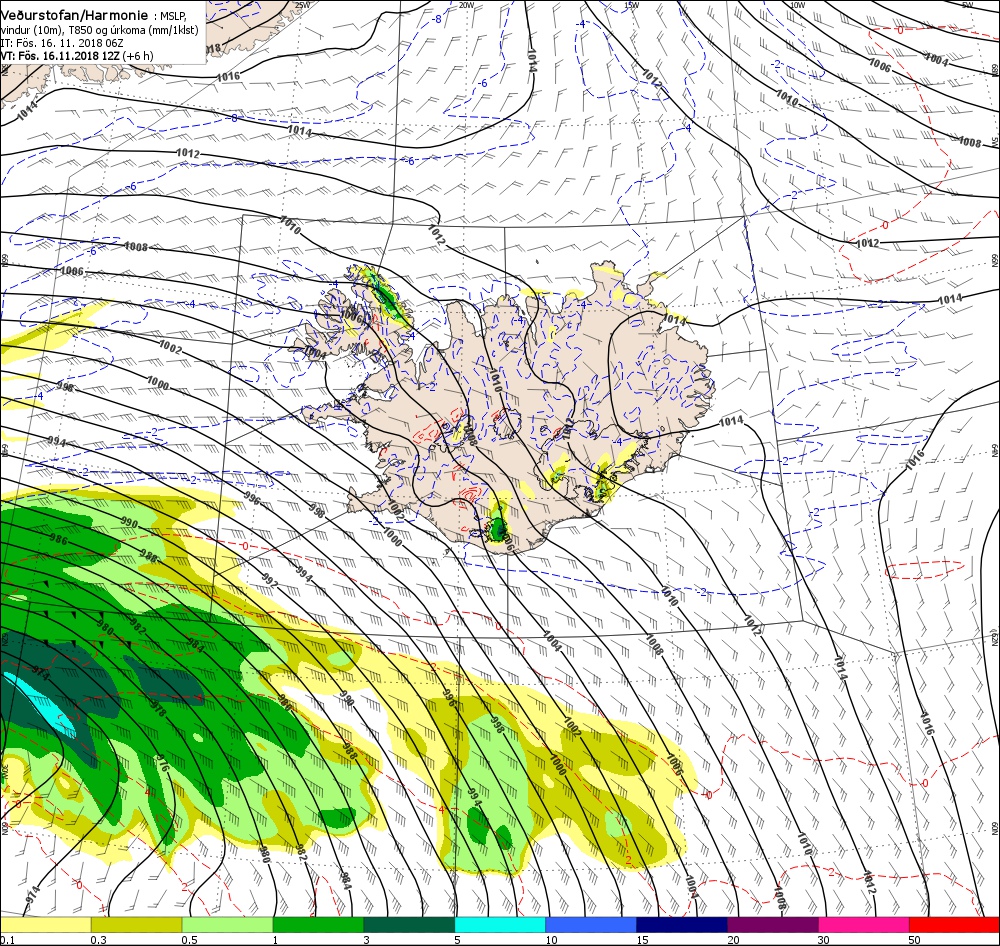This screenshot has height=946, width=1000.
Task: Click the pale yellow 0.1–0.3 legend swatch
Action: (x=45, y=924)
